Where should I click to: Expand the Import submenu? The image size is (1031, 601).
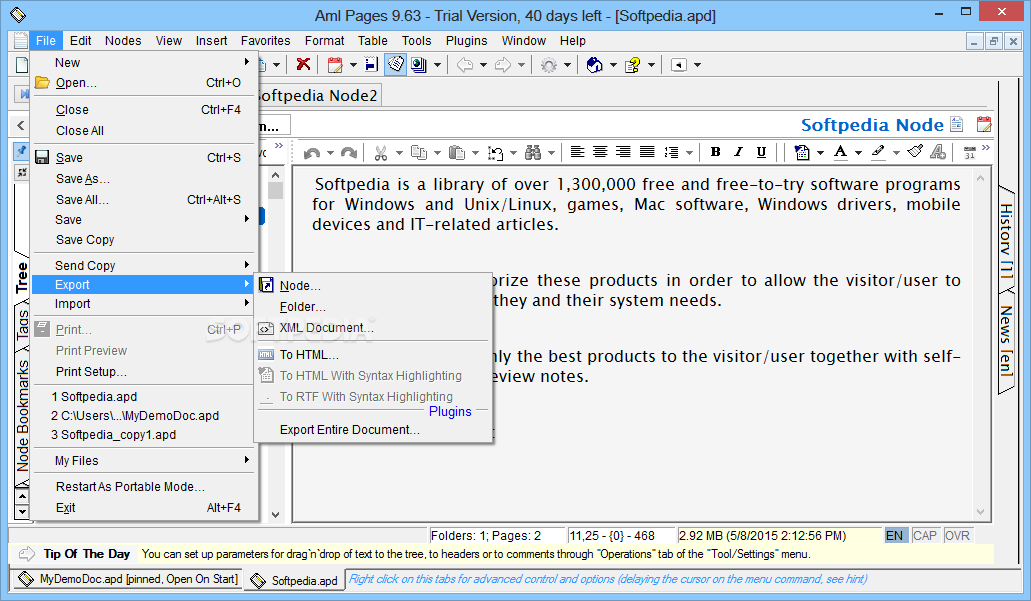point(143,304)
